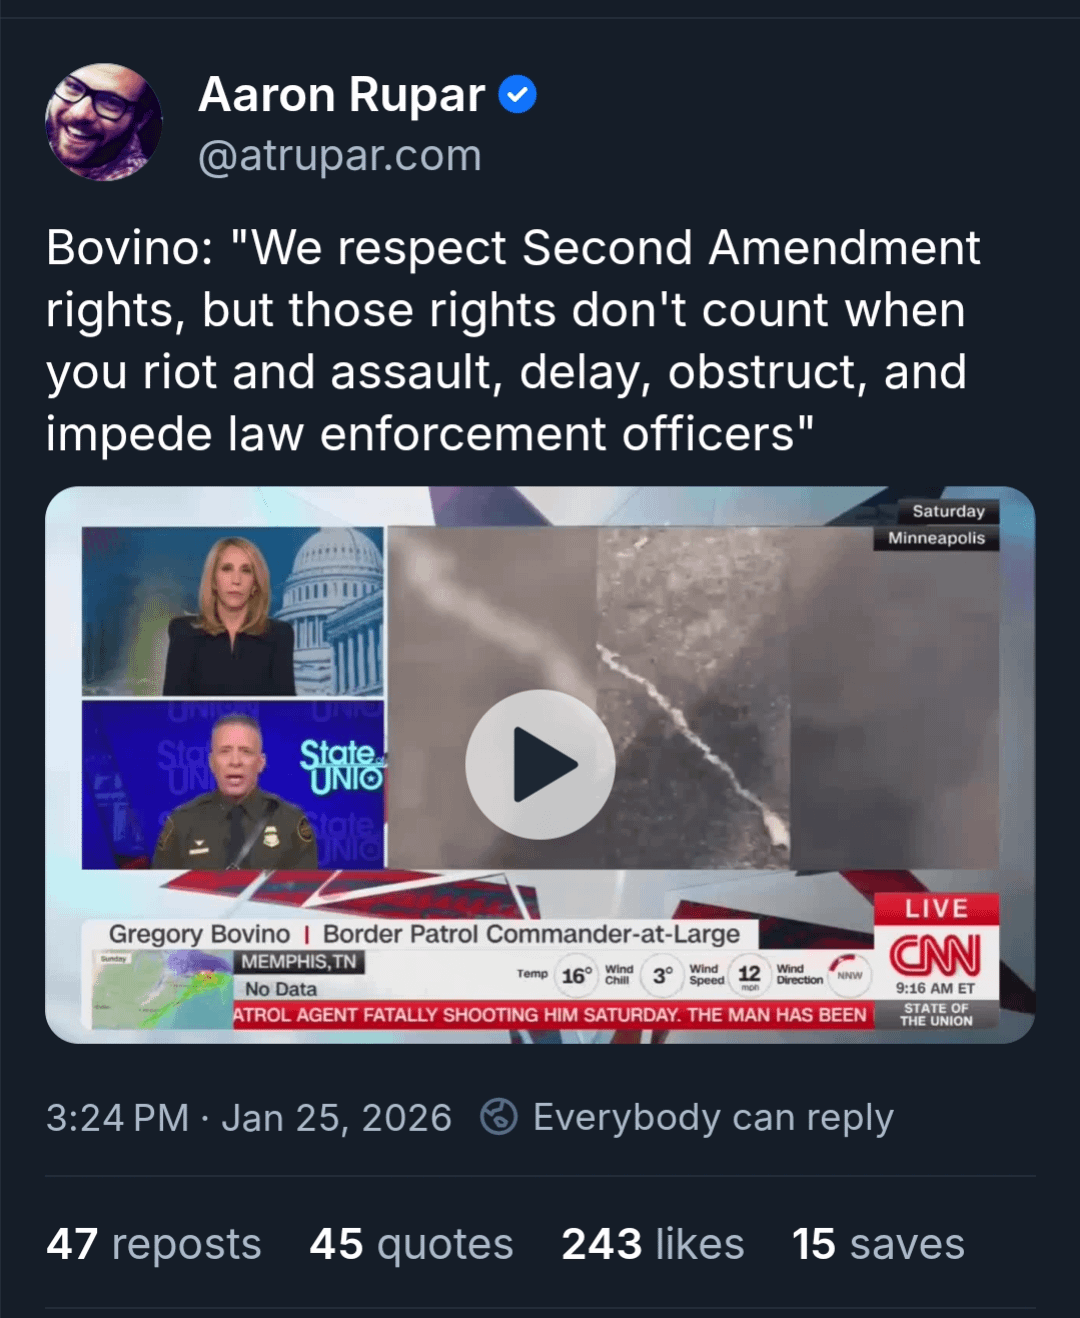This screenshot has width=1080, height=1318.
Task: Open the Aaron Rupar display name
Action: pos(342,95)
